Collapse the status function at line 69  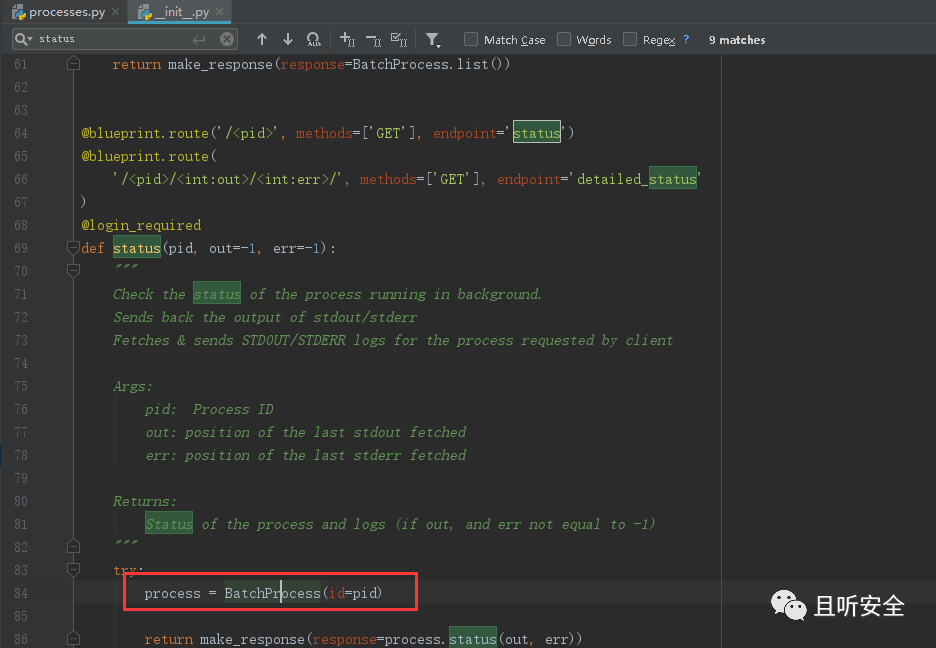click(73, 248)
